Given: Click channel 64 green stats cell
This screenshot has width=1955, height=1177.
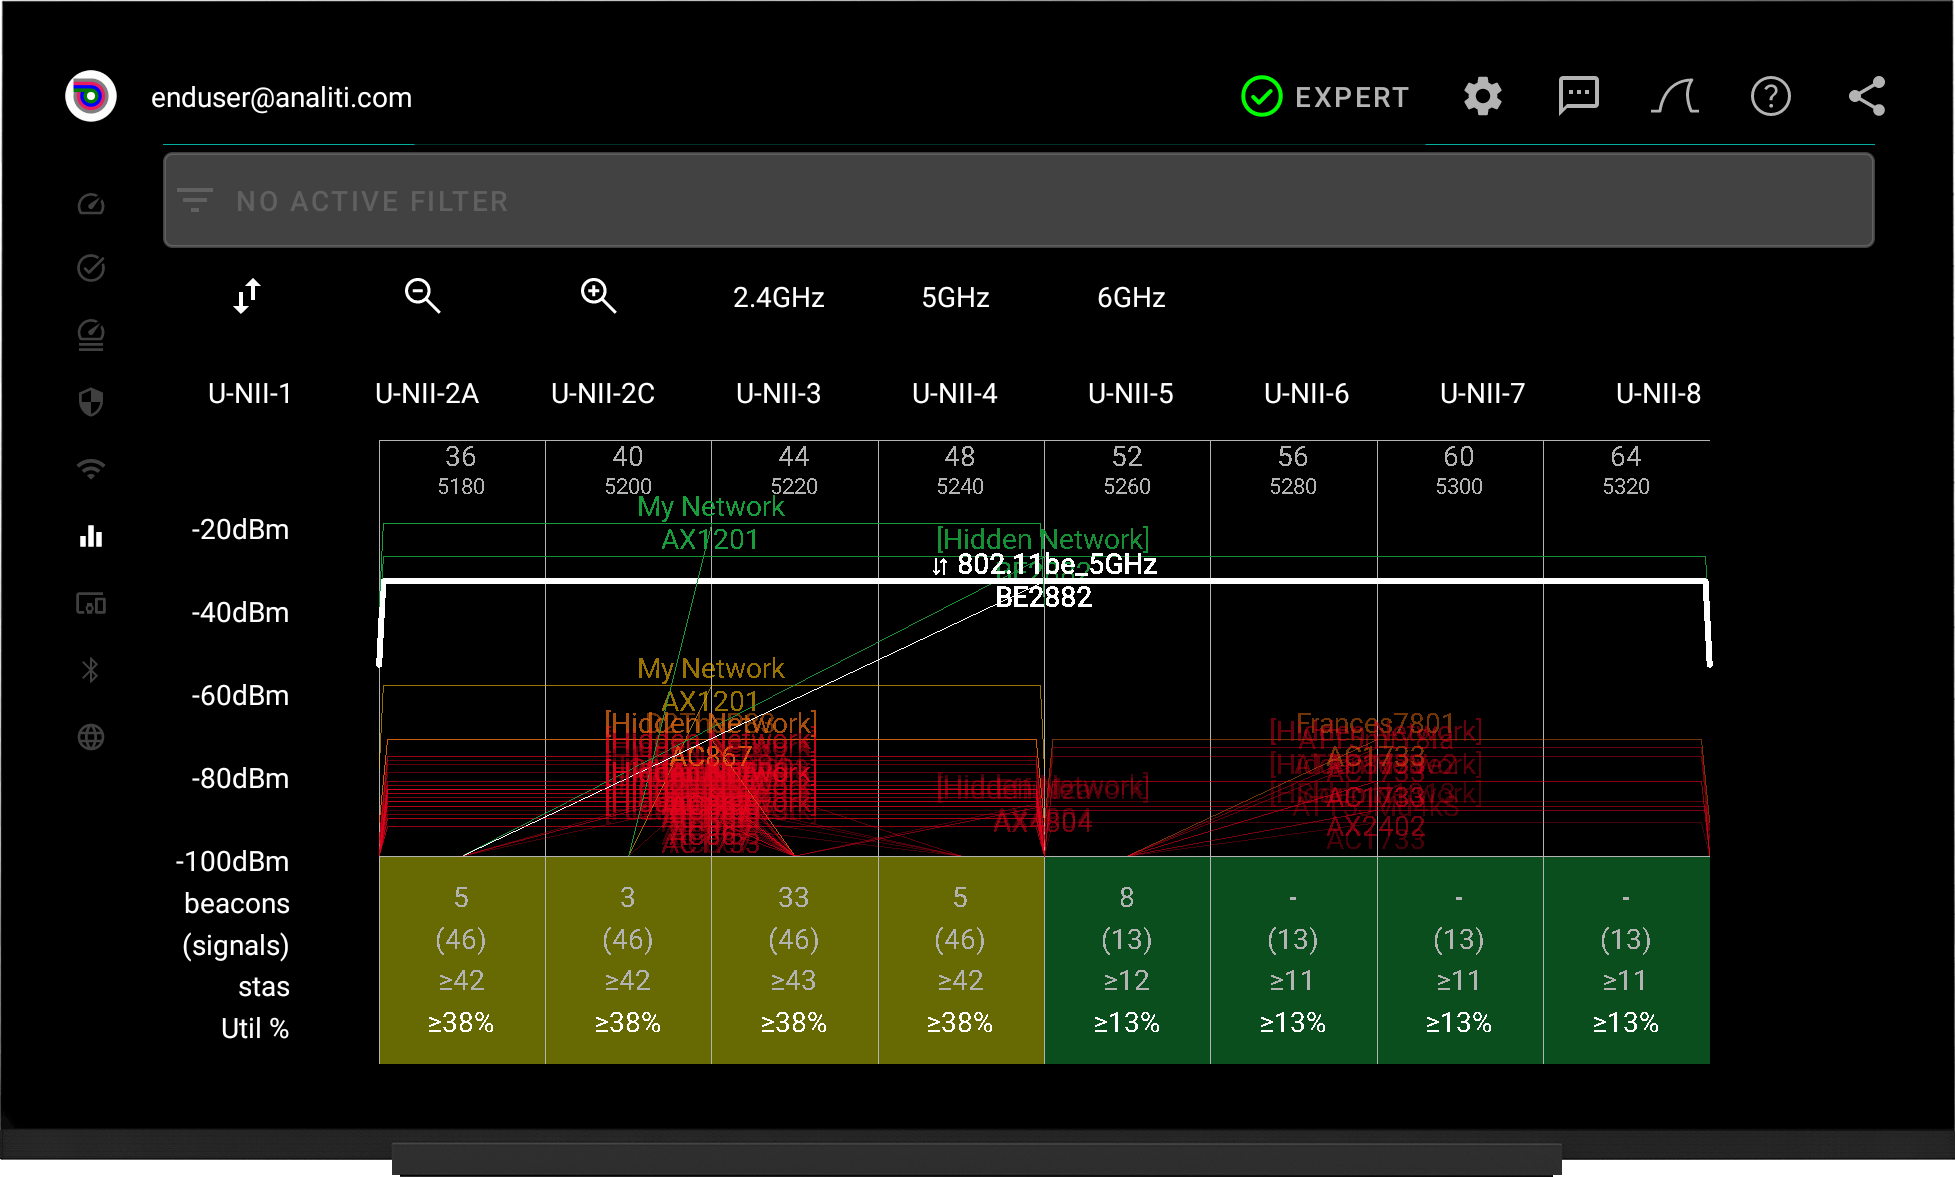Looking at the screenshot, I should click(1626, 960).
